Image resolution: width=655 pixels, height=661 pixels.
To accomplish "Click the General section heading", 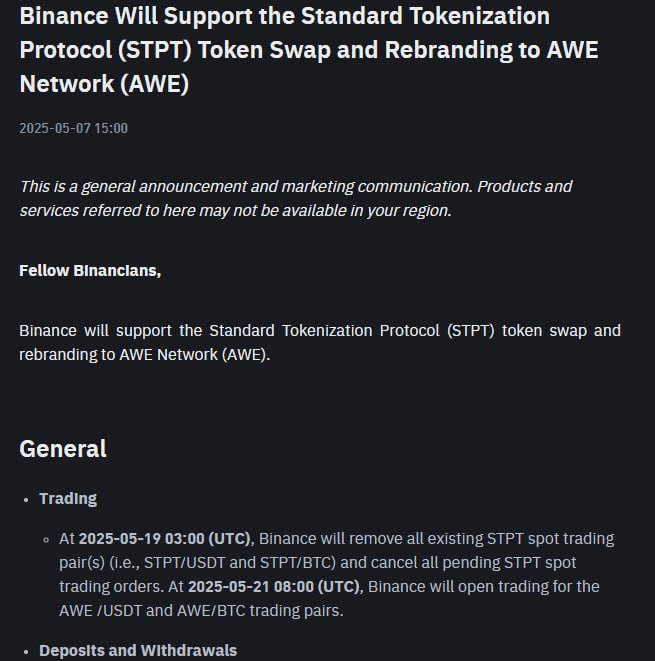I will click(x=63, y=449).
